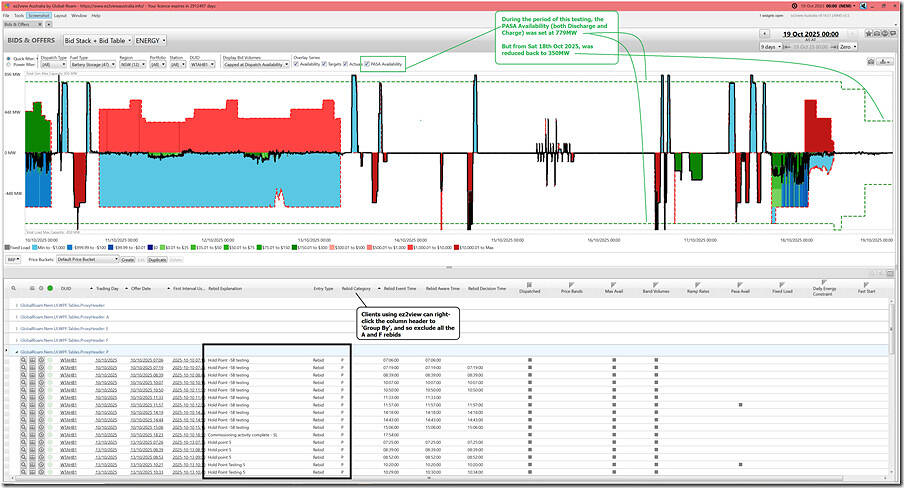Click the clock icon in the title bar
This screenshot has width=904, height=488.
point(795,6)
